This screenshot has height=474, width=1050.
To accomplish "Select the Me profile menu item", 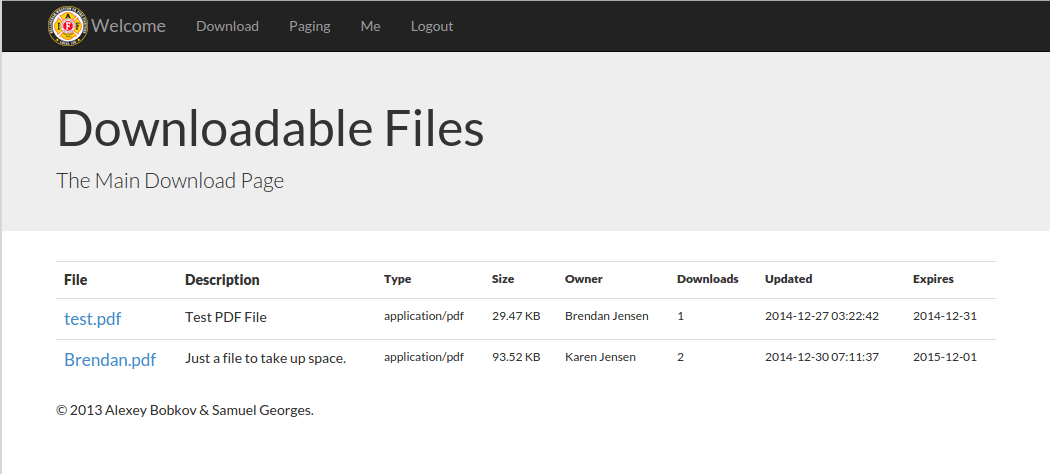I will (x=370, y=26).
